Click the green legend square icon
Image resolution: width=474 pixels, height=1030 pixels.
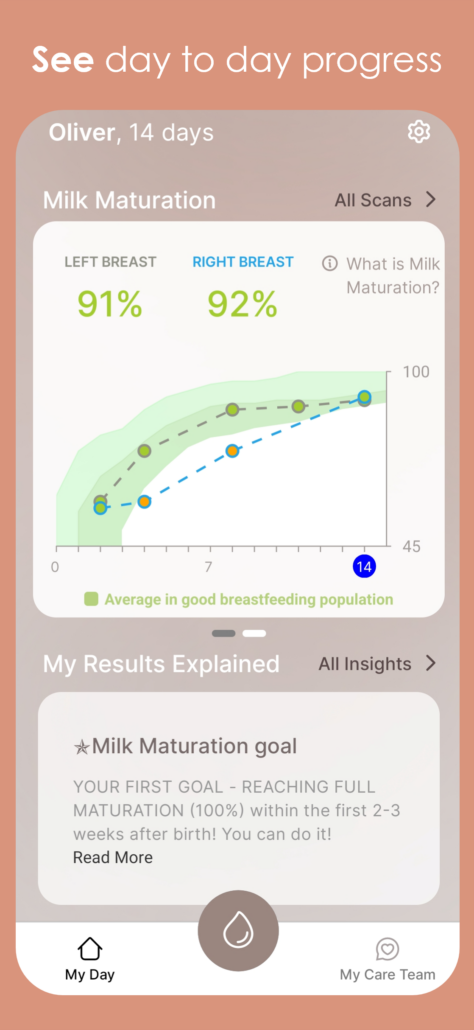91,599
